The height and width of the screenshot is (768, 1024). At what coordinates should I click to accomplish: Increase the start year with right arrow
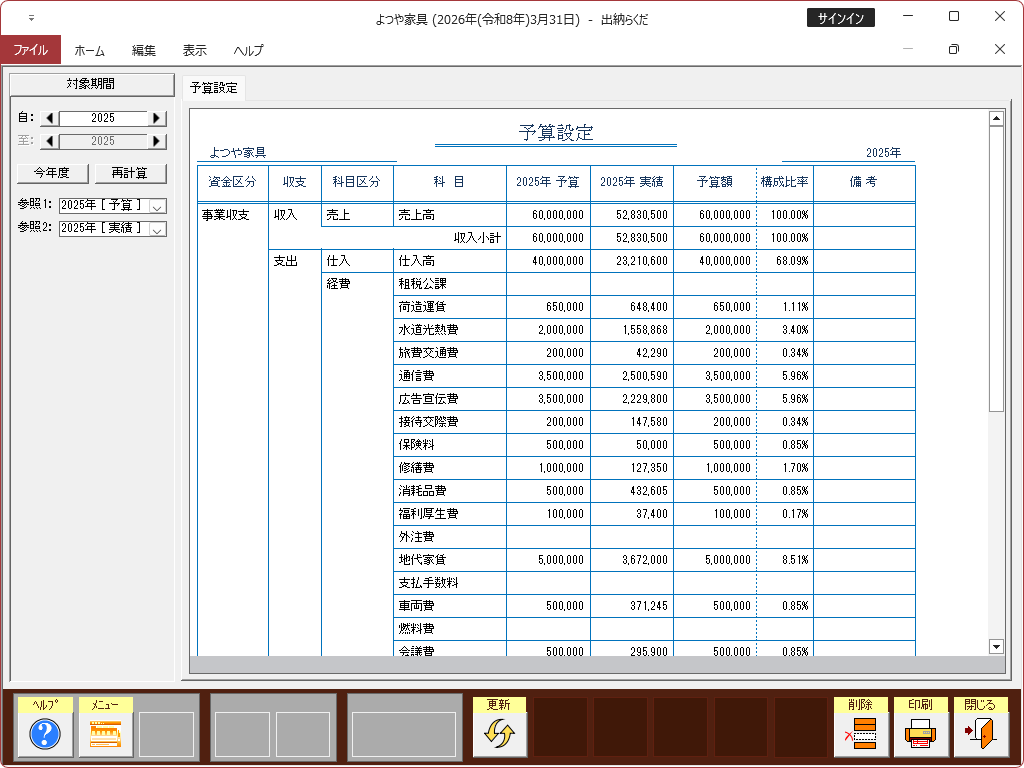point(157,118)
